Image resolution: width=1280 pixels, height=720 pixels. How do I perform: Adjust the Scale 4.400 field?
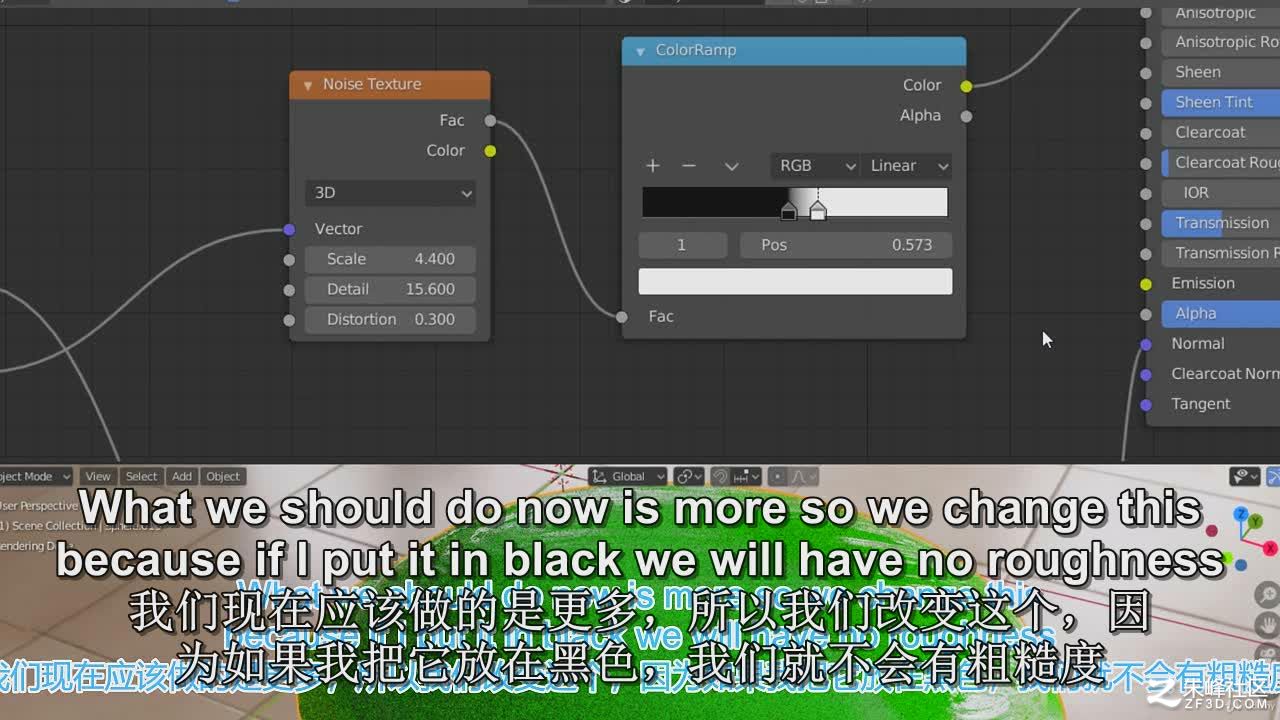(x=390, y=259)
